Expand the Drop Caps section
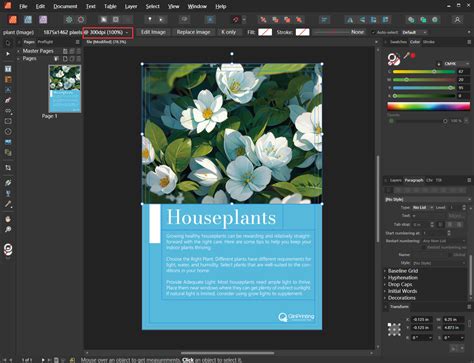Viewport: 474px width, 363px height. 400,284
